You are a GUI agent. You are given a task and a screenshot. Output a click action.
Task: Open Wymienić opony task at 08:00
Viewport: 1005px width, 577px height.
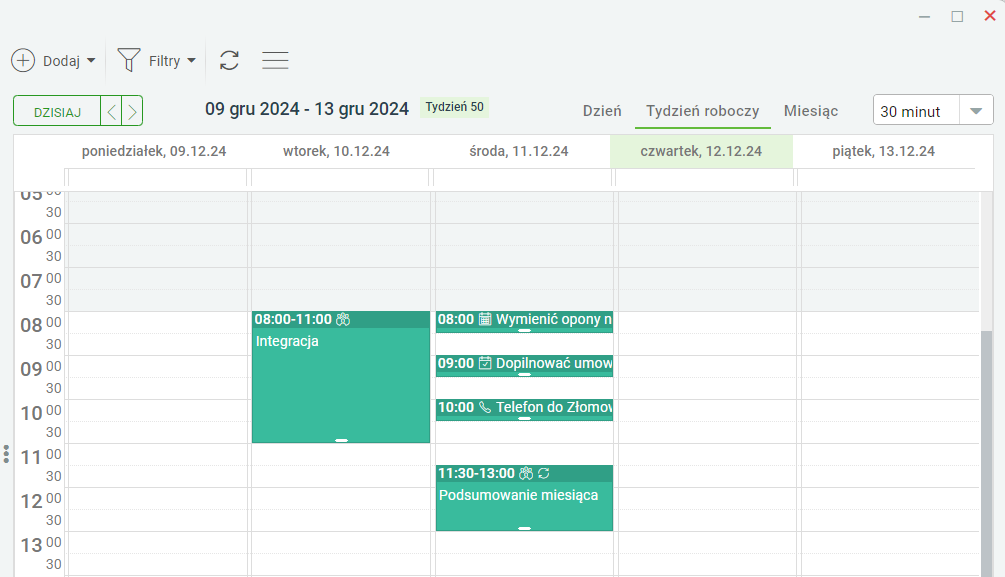pyautogui.click(x=524, y=322)
